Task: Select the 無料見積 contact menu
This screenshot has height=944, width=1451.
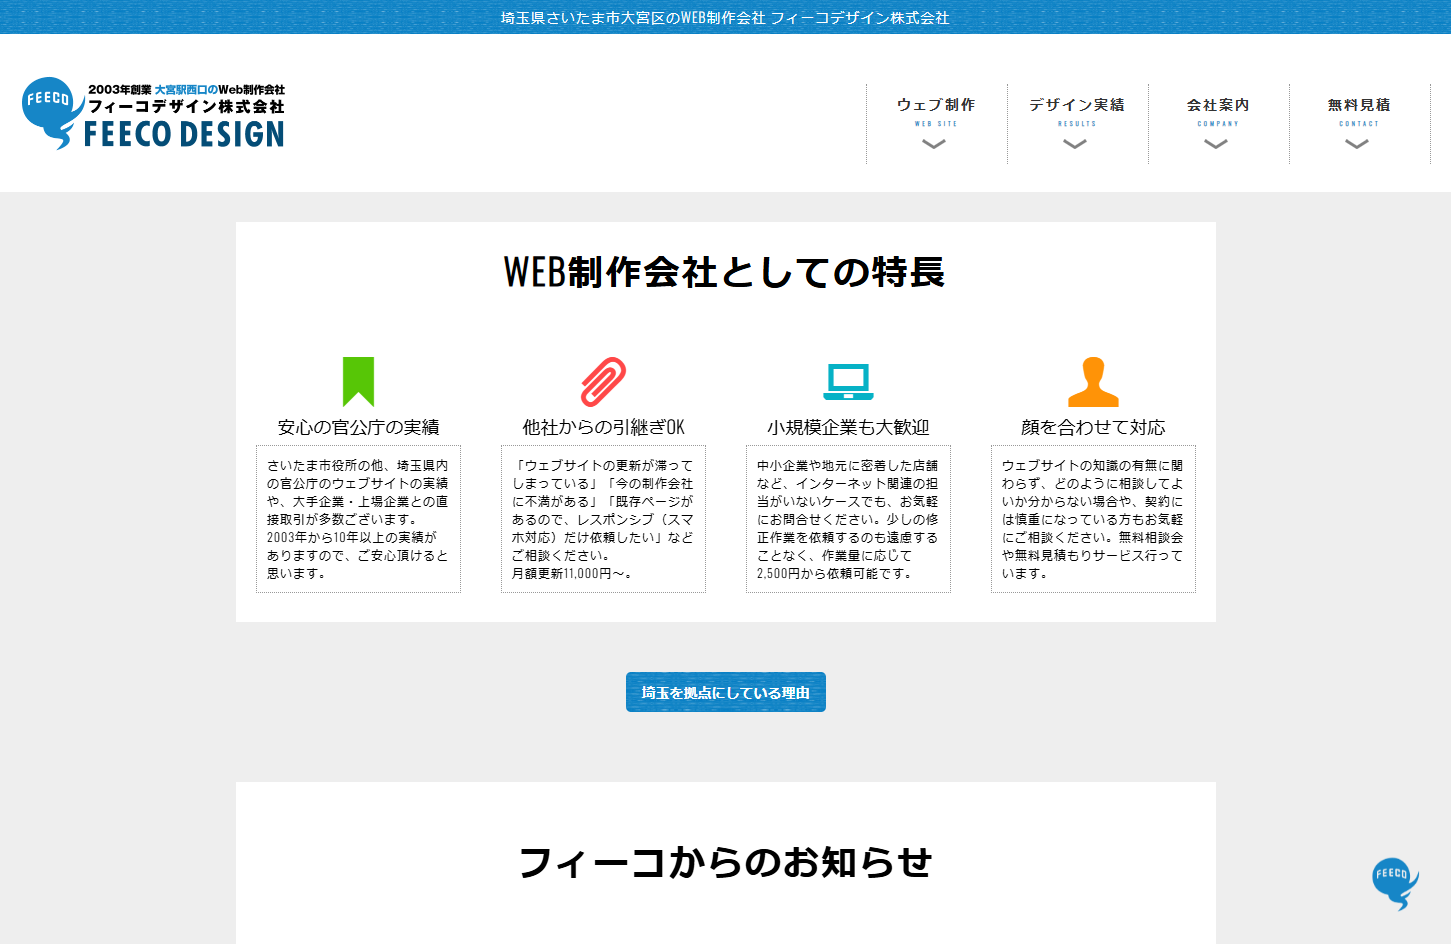Action: 1359,105
